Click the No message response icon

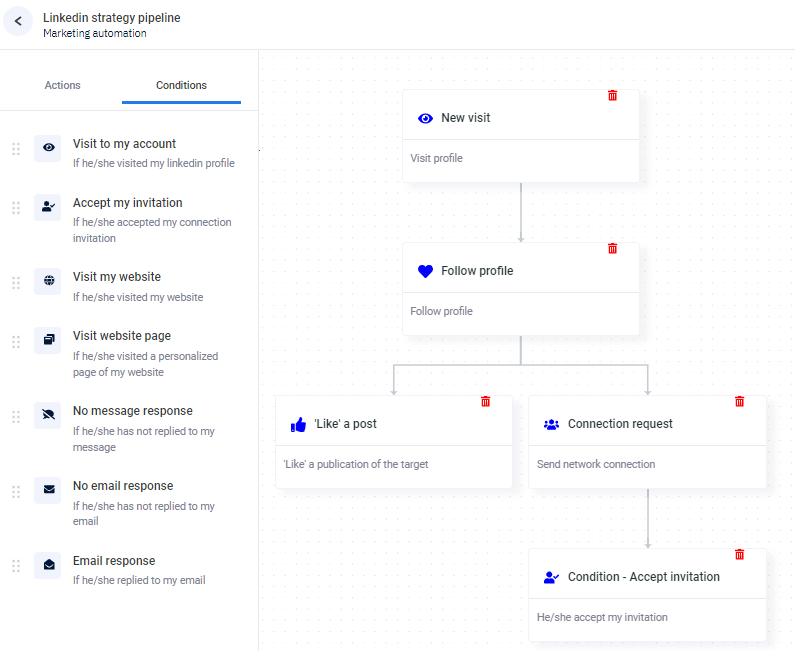pyautogui.click(x=47, y=415)
